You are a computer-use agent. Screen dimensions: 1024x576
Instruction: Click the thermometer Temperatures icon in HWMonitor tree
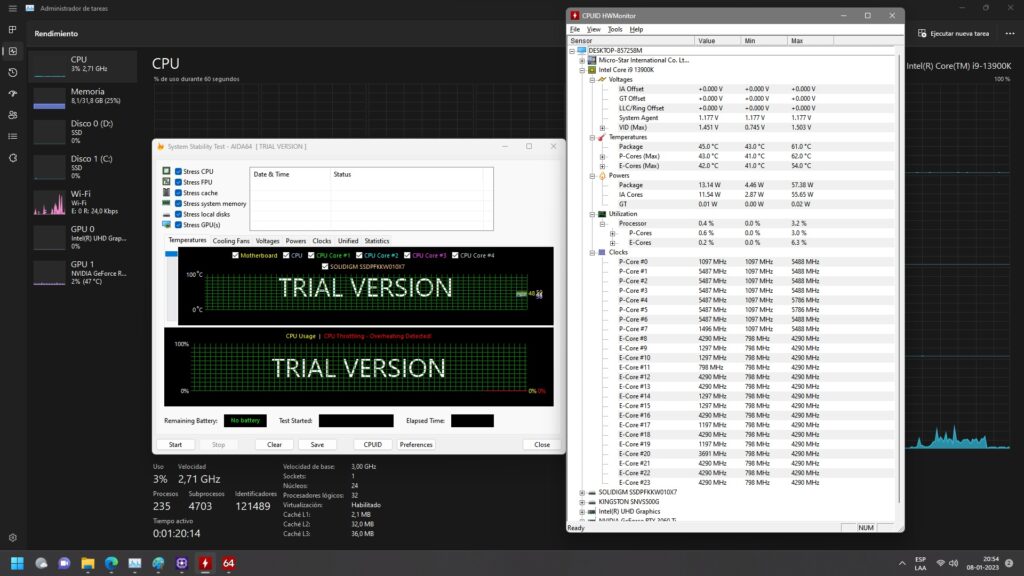tap(600, 138)
